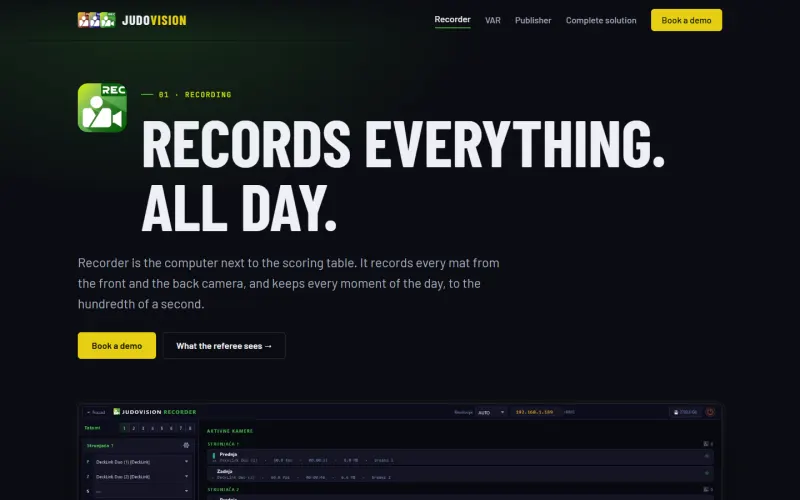
Task: Open Strunjača 1 settings gear icon
Action: 186,445
